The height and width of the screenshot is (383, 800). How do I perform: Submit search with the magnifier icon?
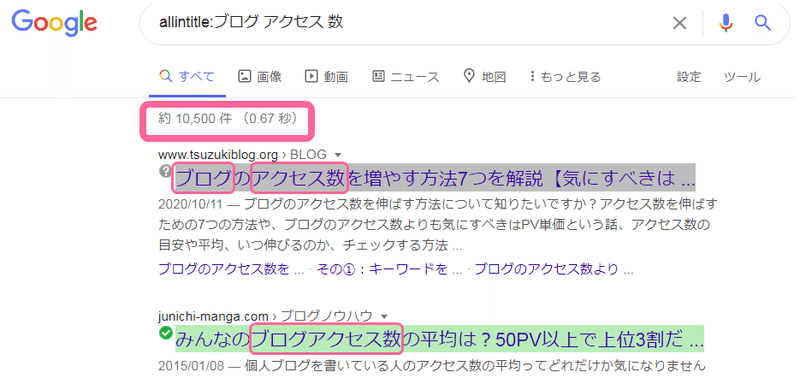click(x=763, y=23)
